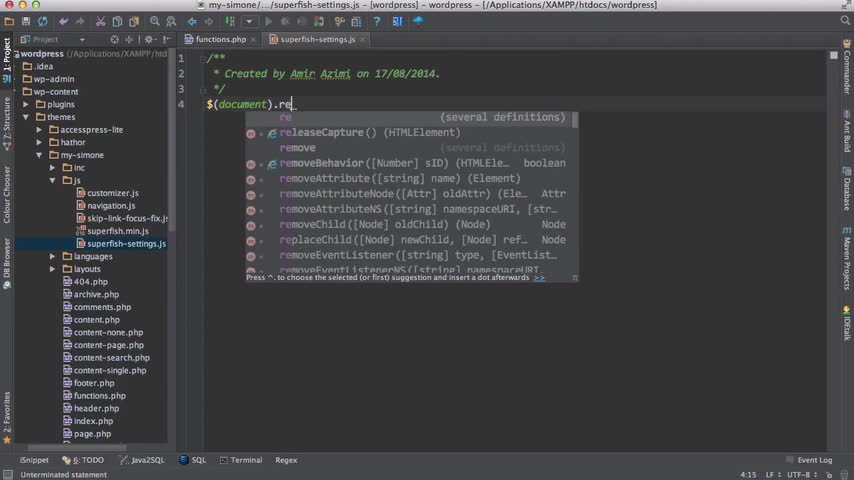The width and height of the screenshot is (854, 480).
Task: Open project folder icon in toolbar
Action: (x=9, y=21)
